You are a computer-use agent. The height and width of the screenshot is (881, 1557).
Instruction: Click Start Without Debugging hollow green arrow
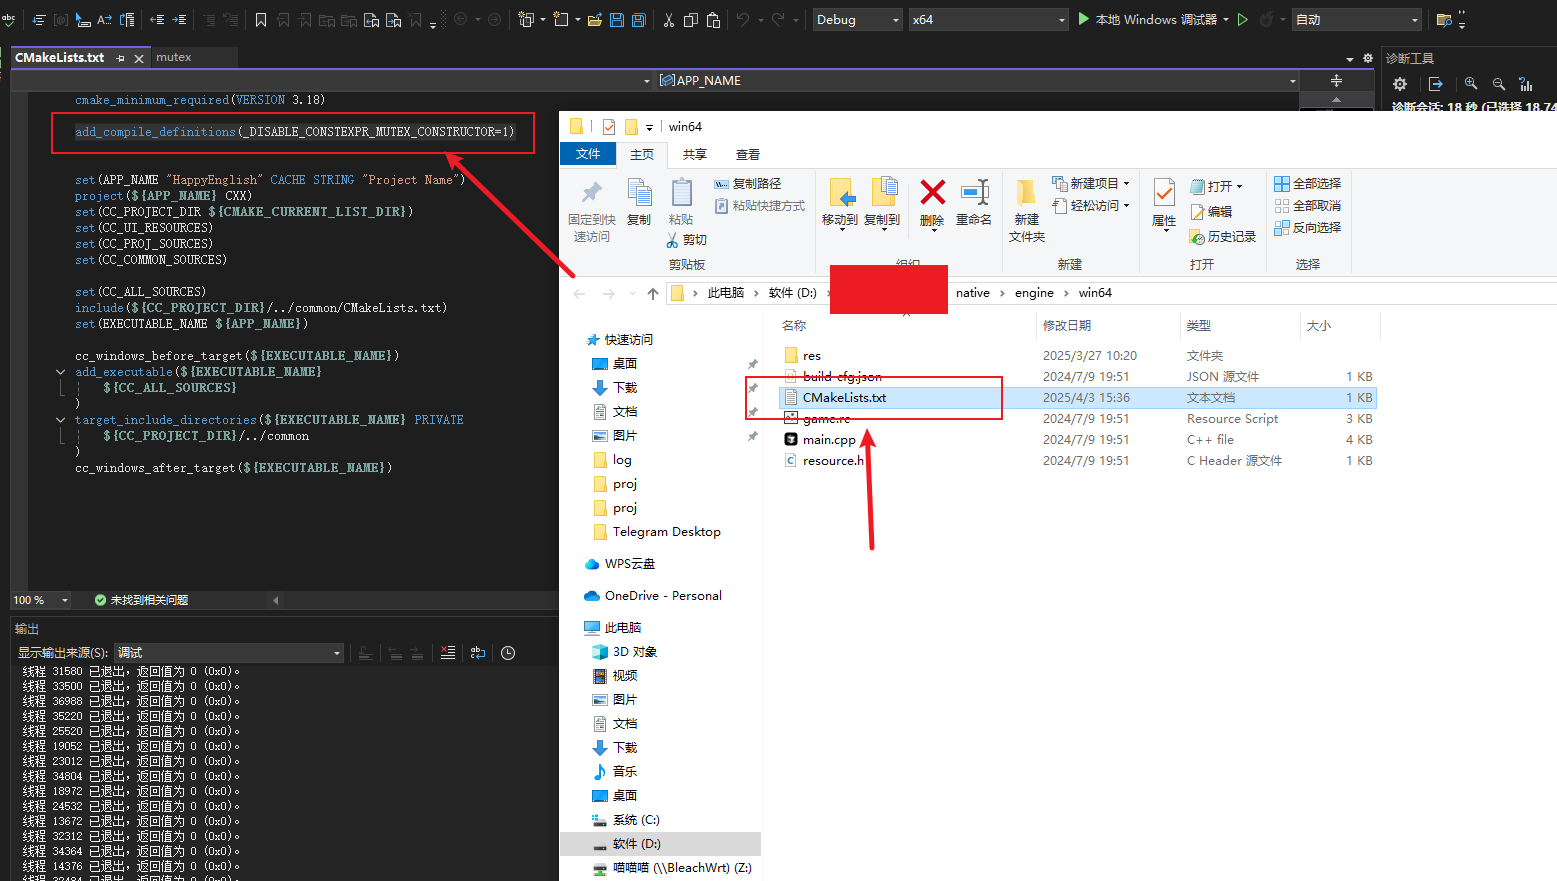[x=1243, y=20]
